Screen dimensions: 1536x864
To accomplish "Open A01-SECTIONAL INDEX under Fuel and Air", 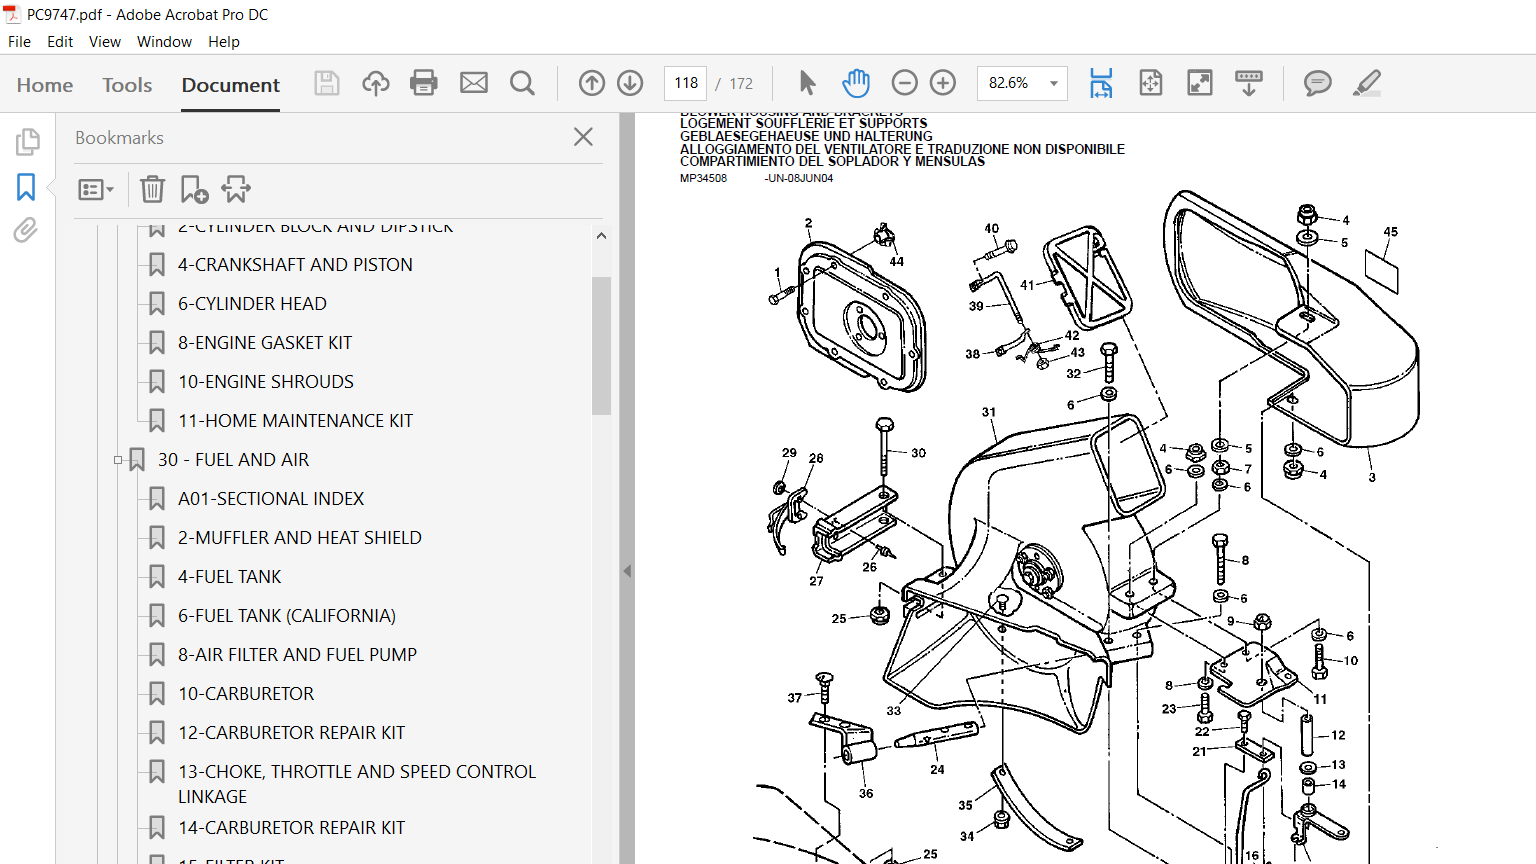I will [271, 499].
